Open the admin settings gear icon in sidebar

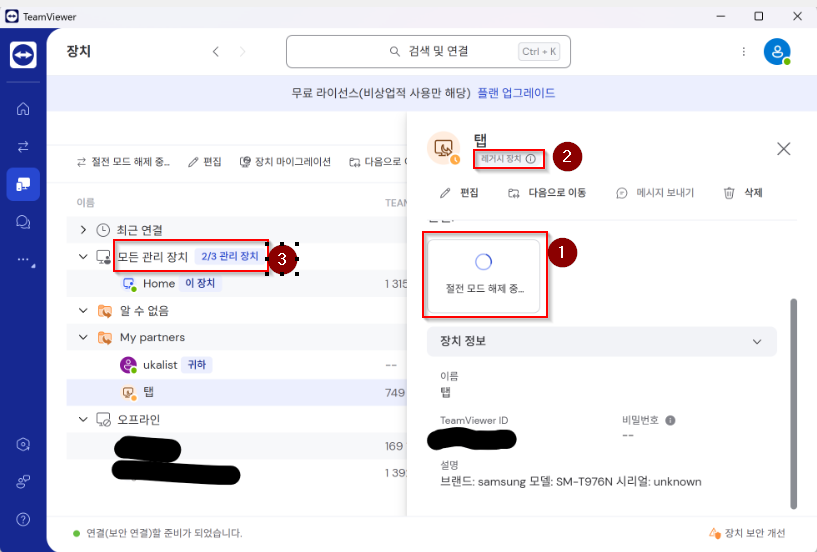click(x=23, y=445)
